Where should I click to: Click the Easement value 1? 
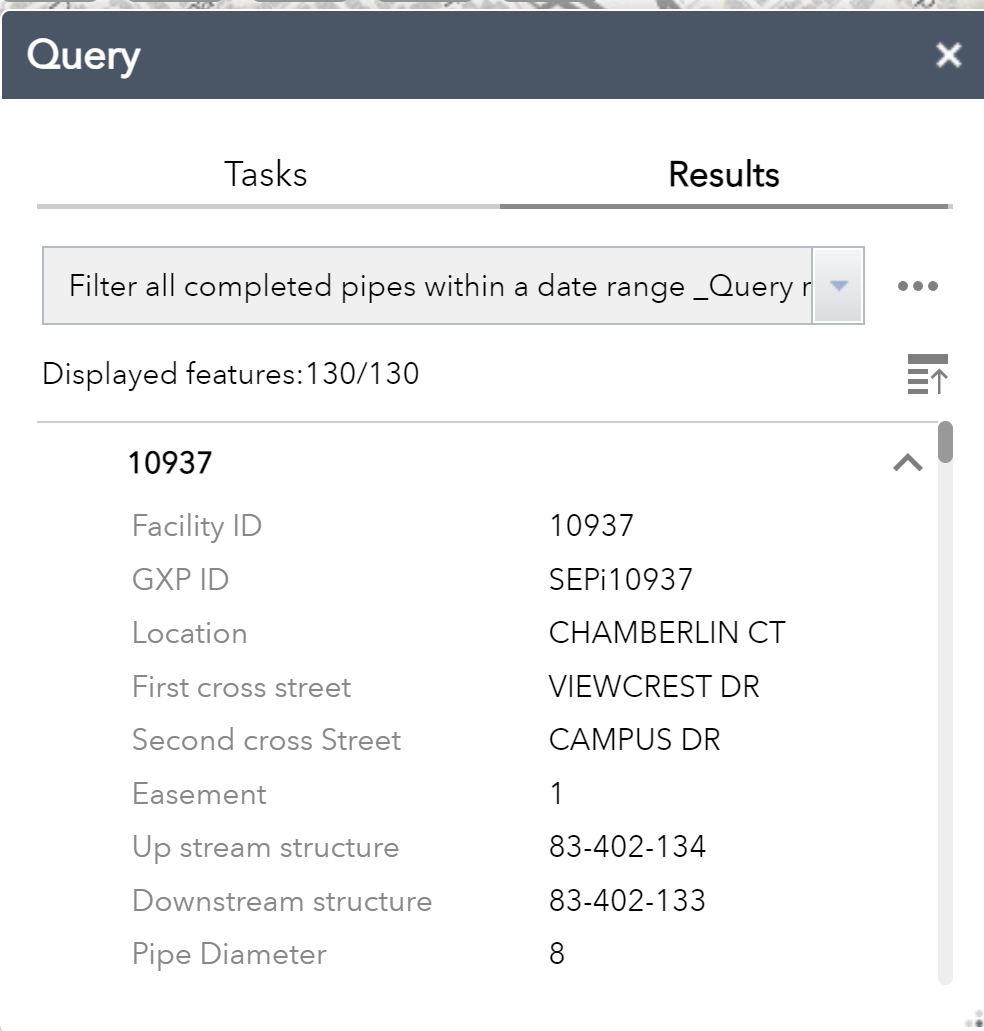[x=556, y=793]
